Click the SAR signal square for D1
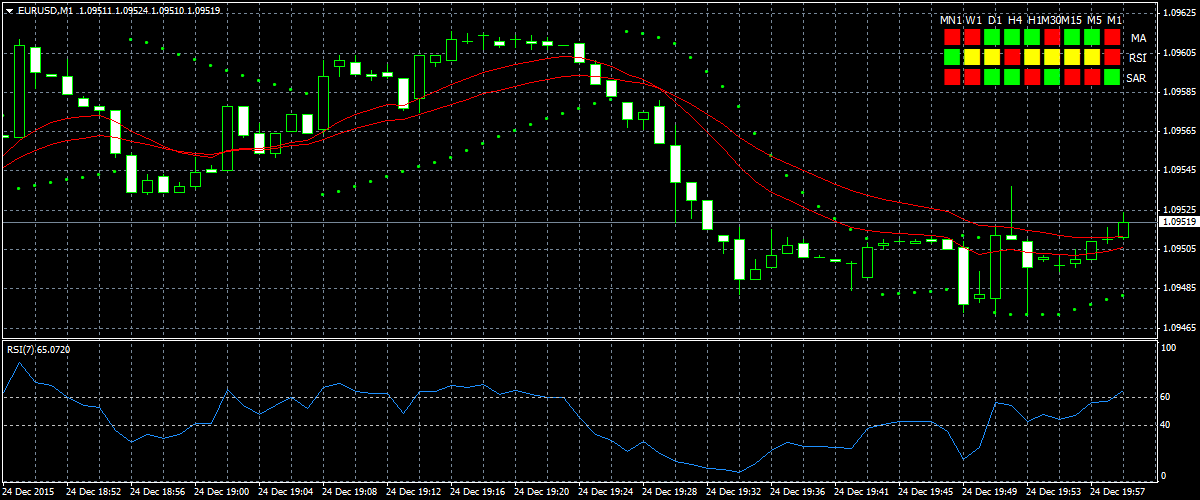 click(x=992, y=77)
